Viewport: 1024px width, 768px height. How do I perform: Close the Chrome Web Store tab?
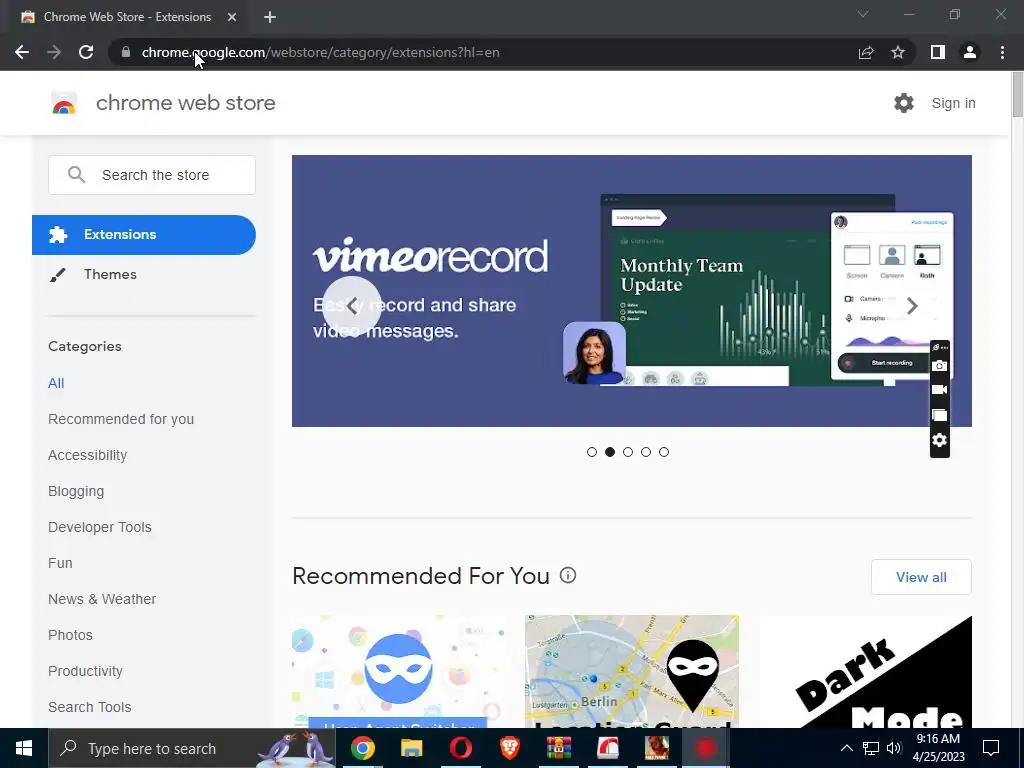tap(232, 17)
